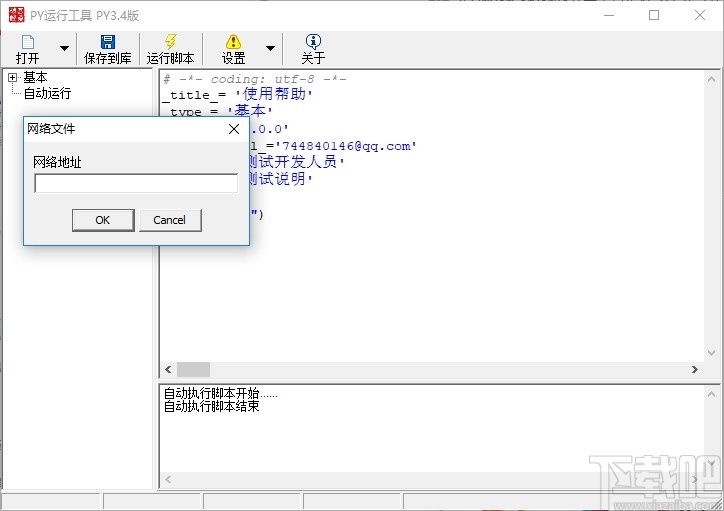This screenshot has height=511, width=724.
Task: Click the code editor scroll-left arrow
Action: [168, 369]
